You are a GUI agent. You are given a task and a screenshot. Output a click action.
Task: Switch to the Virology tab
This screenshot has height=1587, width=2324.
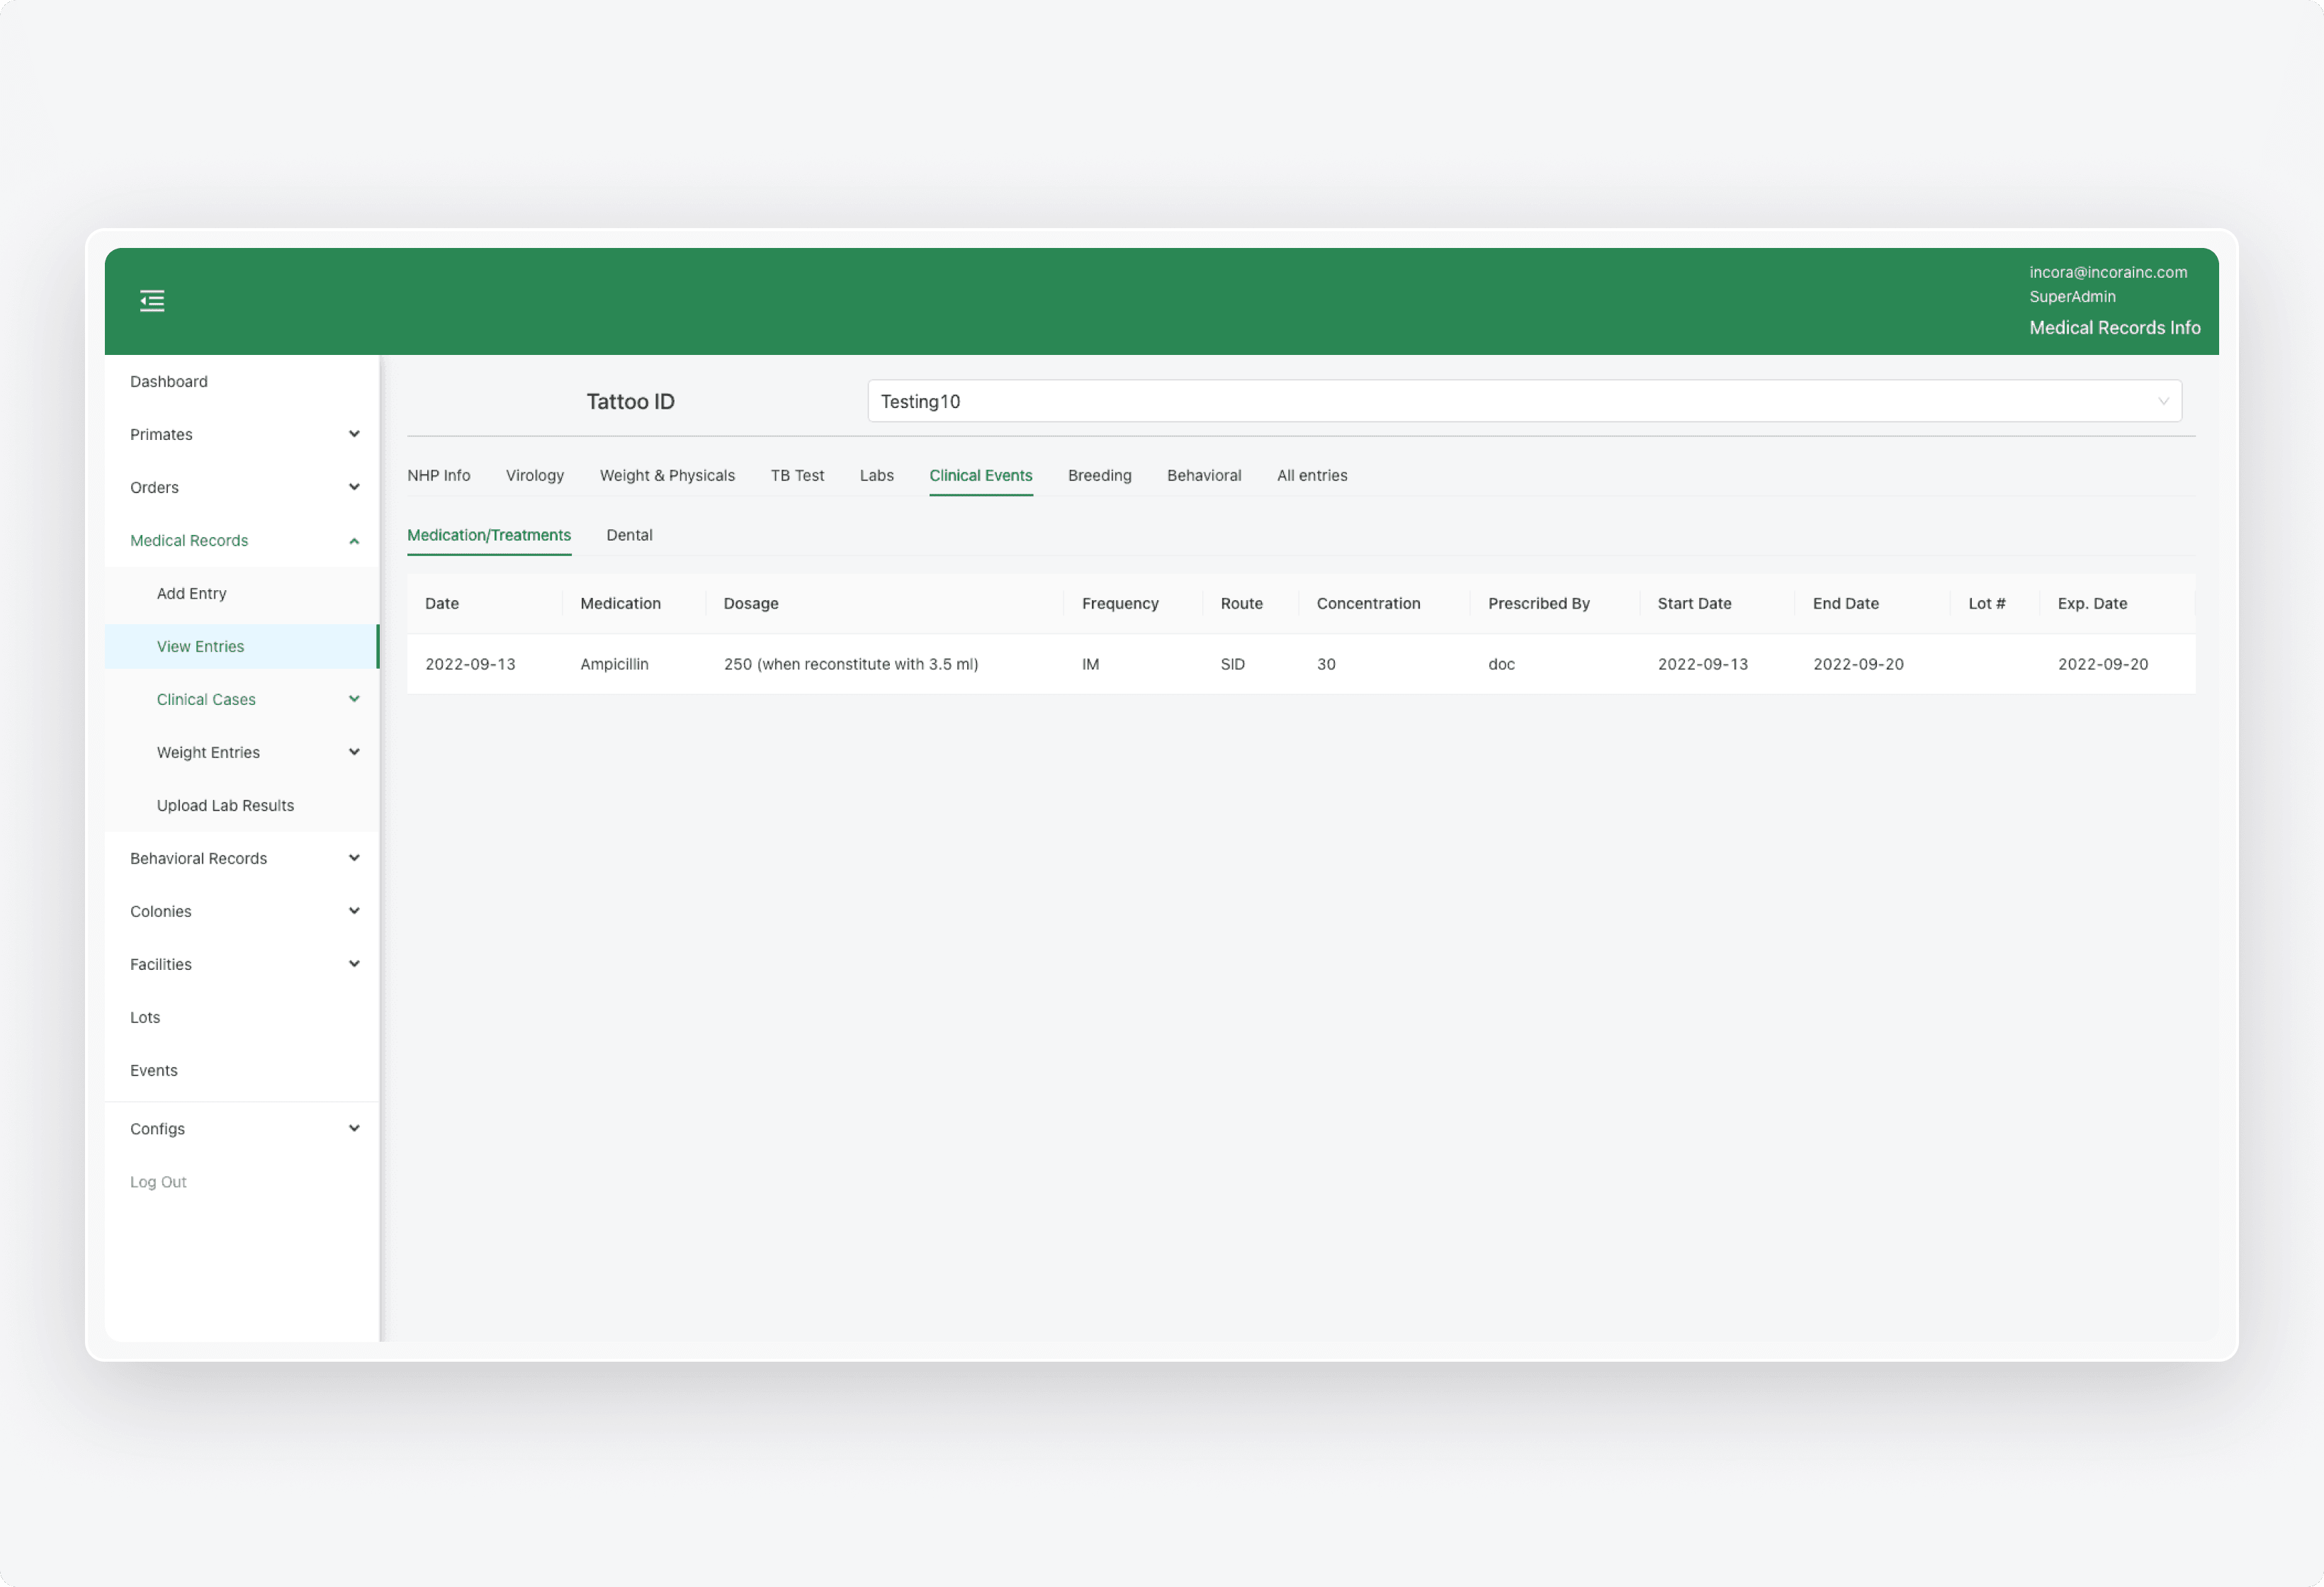coord(534,476)
